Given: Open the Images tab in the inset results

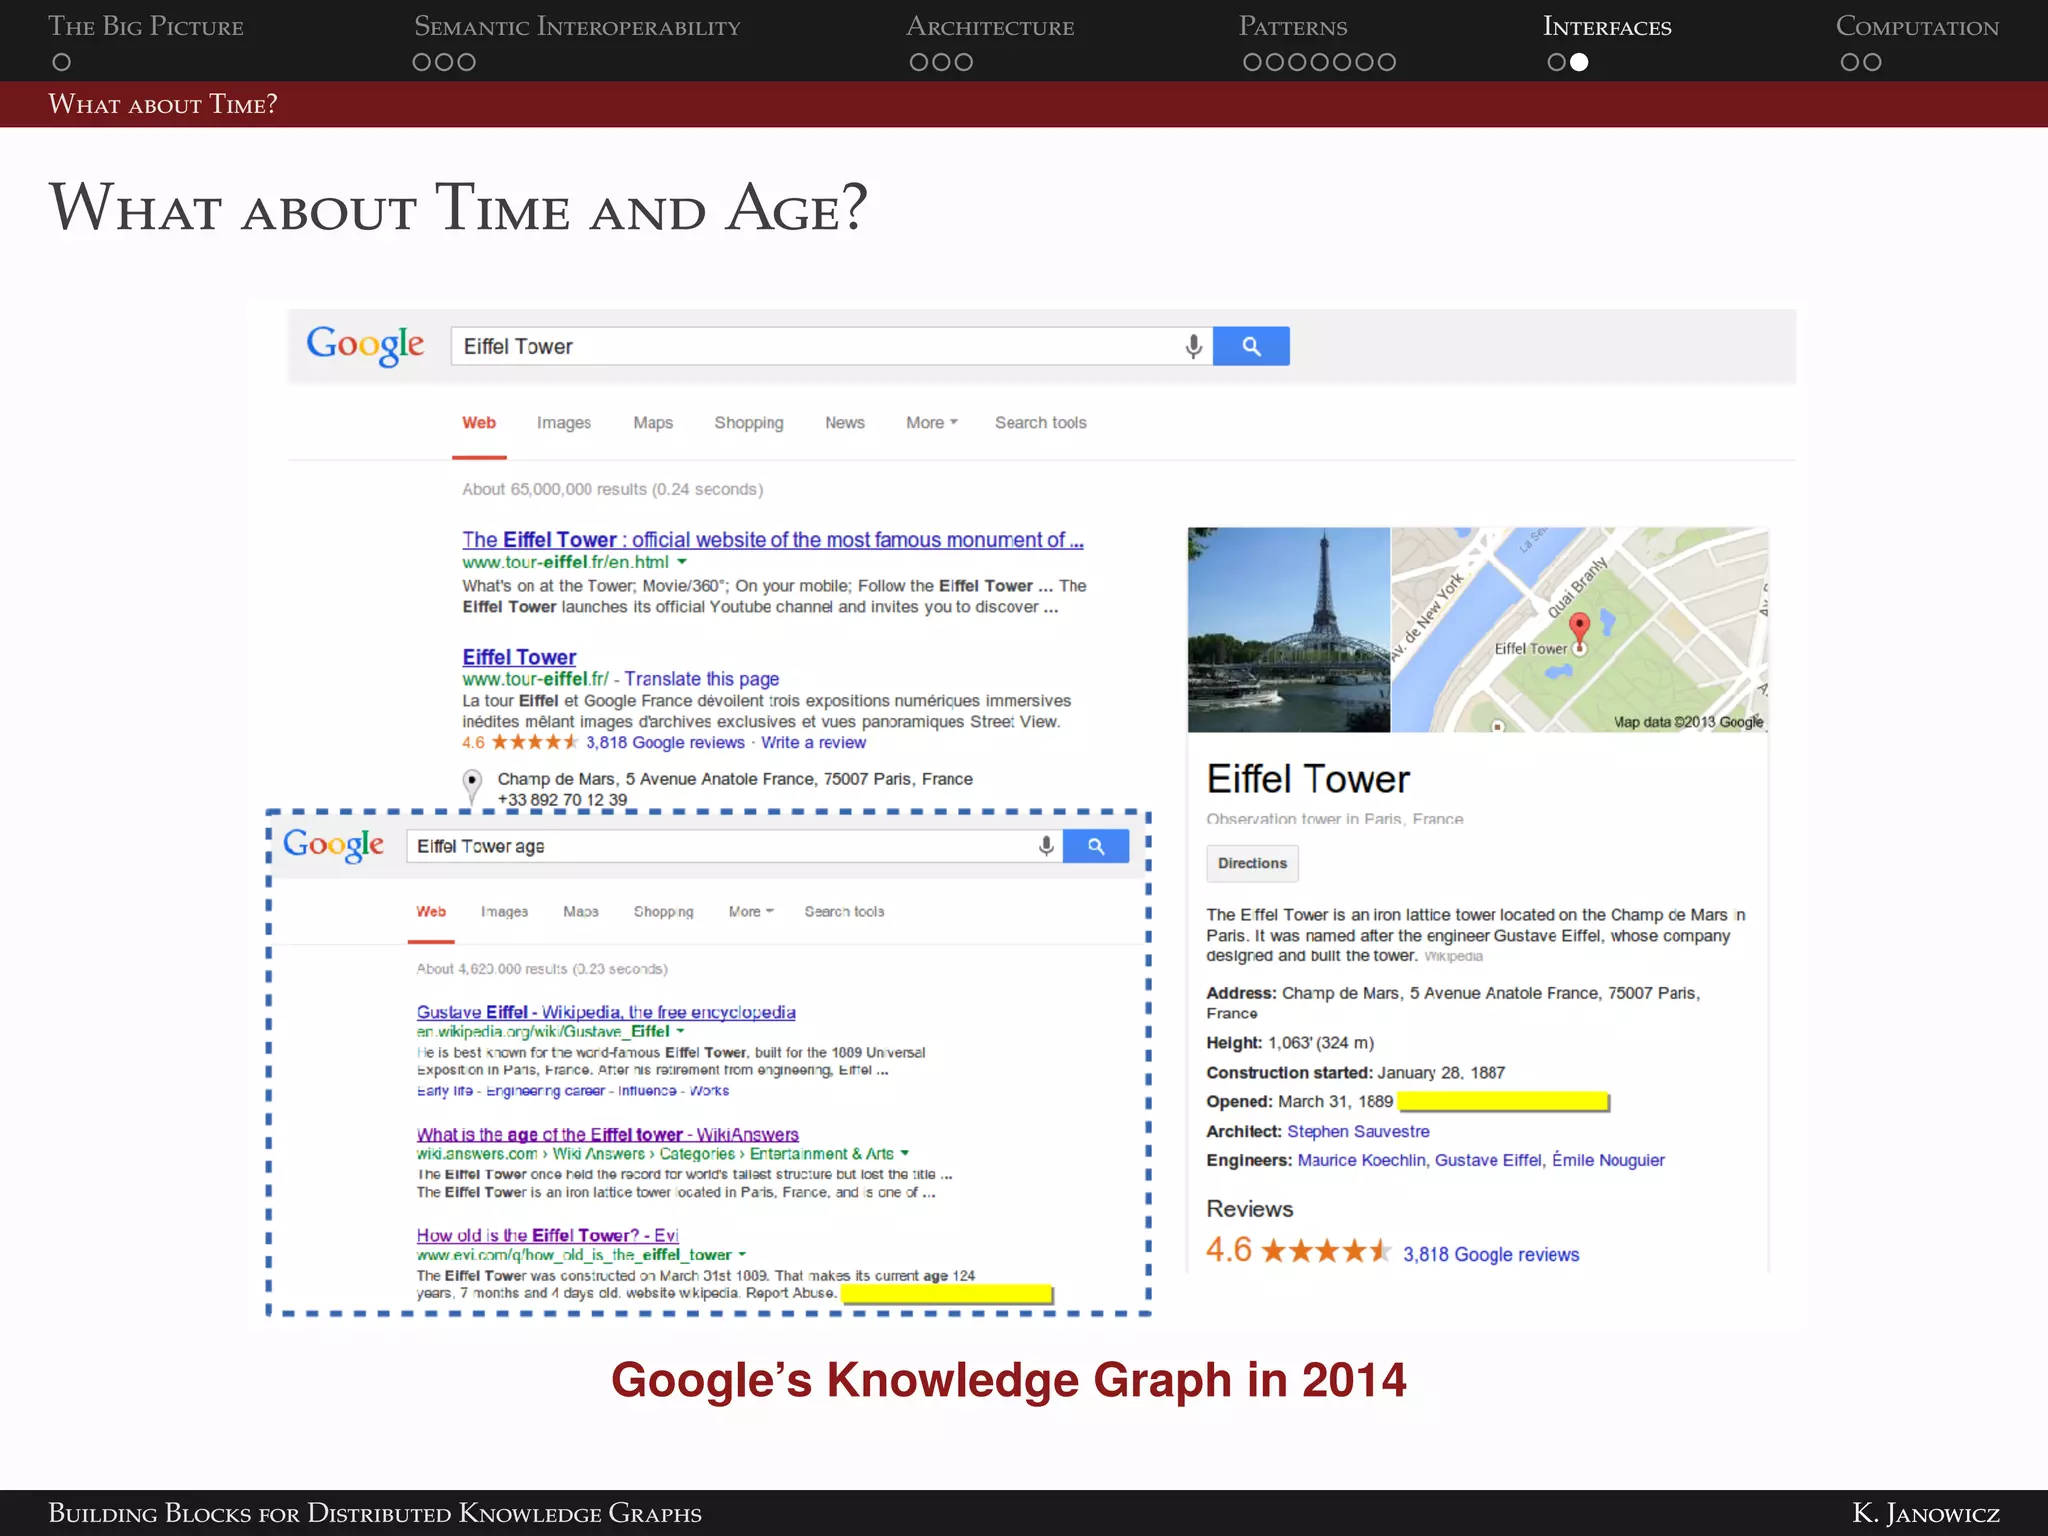Looking at the screenshot, I should click(x=504, y=912).
